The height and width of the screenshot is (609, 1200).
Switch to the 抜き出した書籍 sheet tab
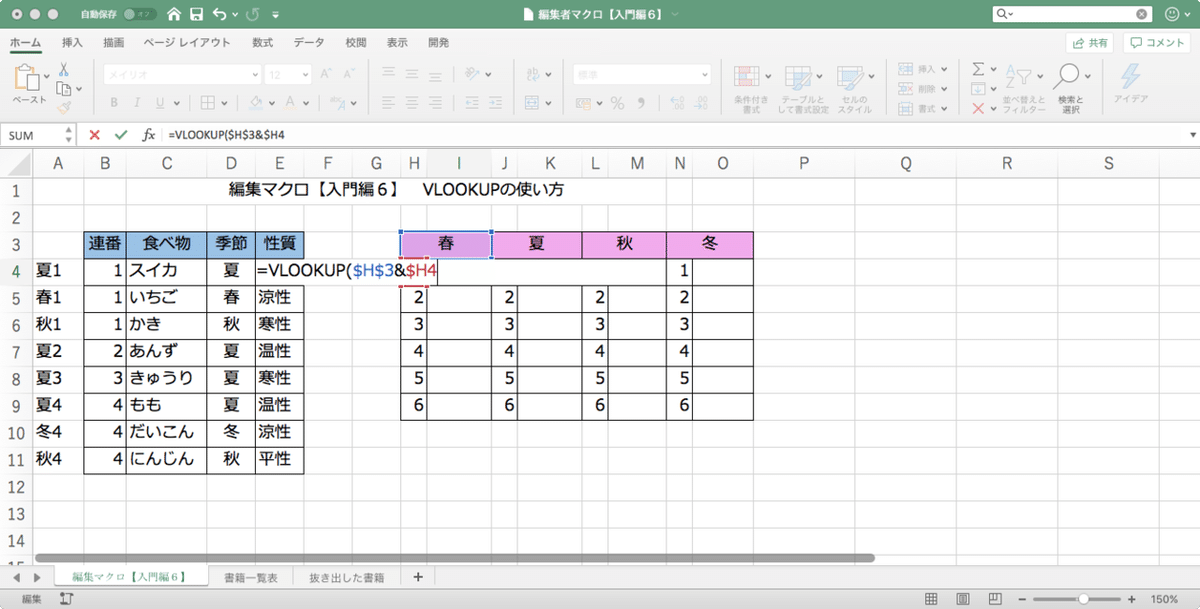pos(345,577)
